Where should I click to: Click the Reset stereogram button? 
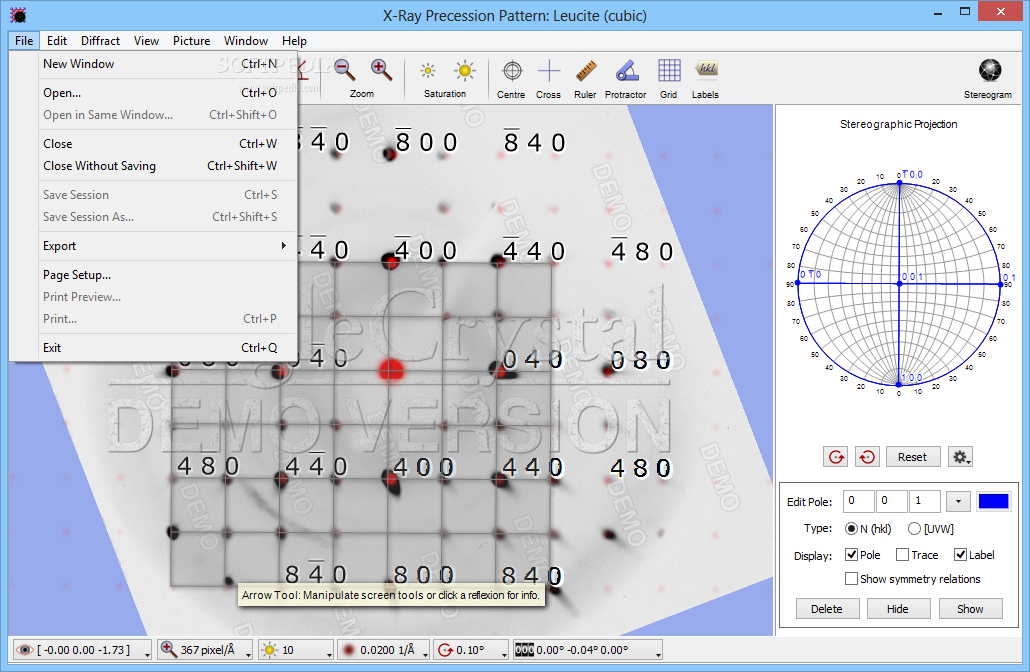tap(912, 457)
